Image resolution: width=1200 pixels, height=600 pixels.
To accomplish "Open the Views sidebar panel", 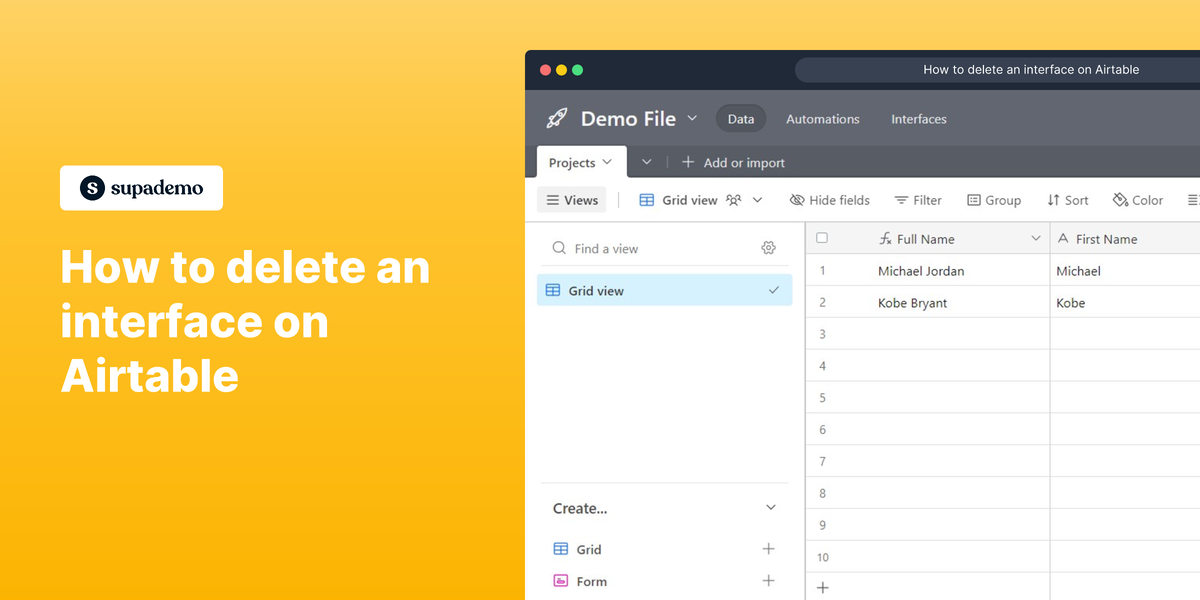I will coord(571,200).
